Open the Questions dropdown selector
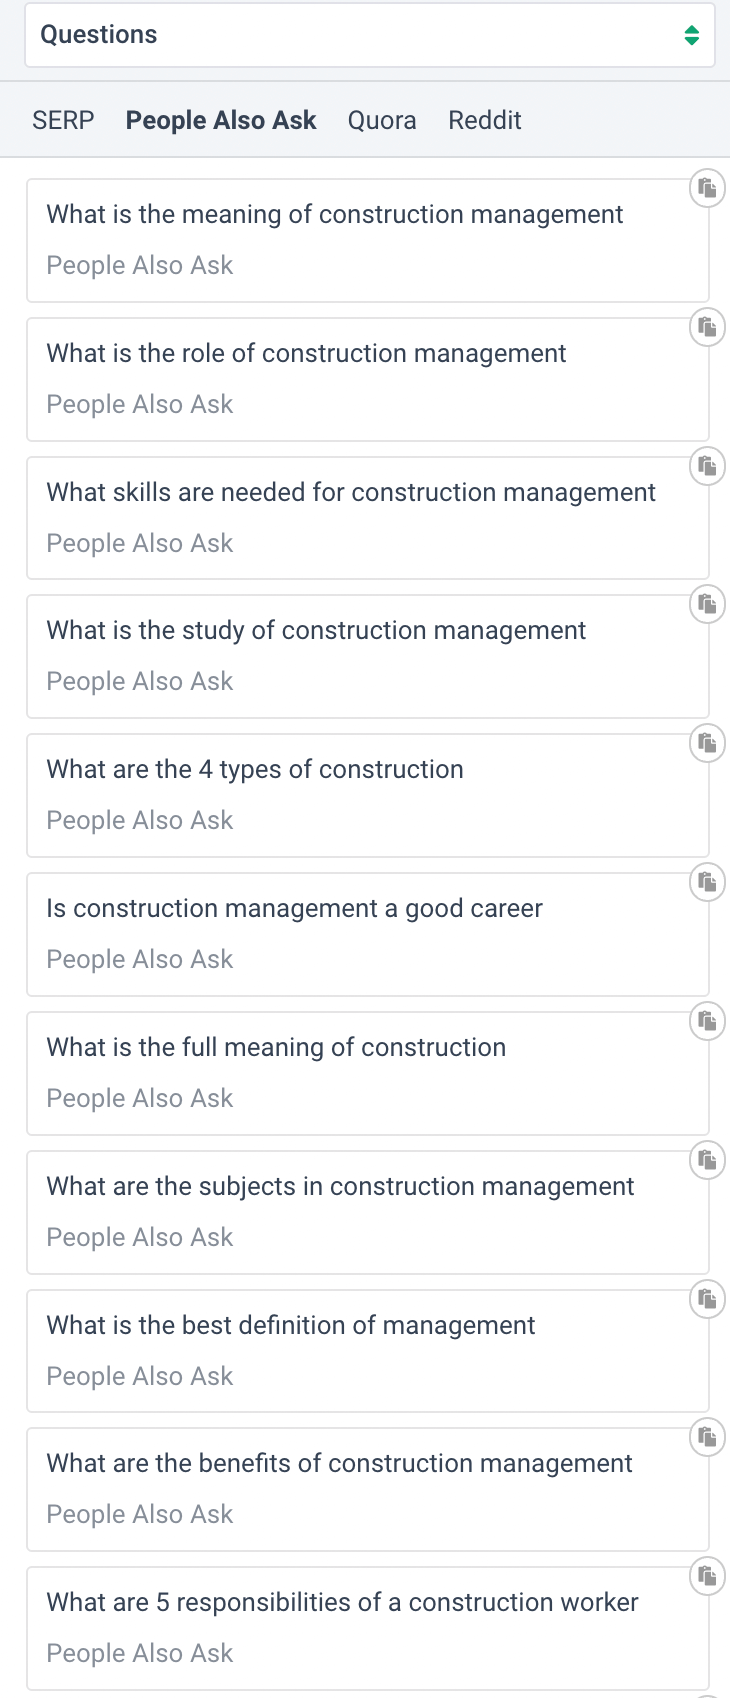The image size is (730, 1698). pos(370,35)
